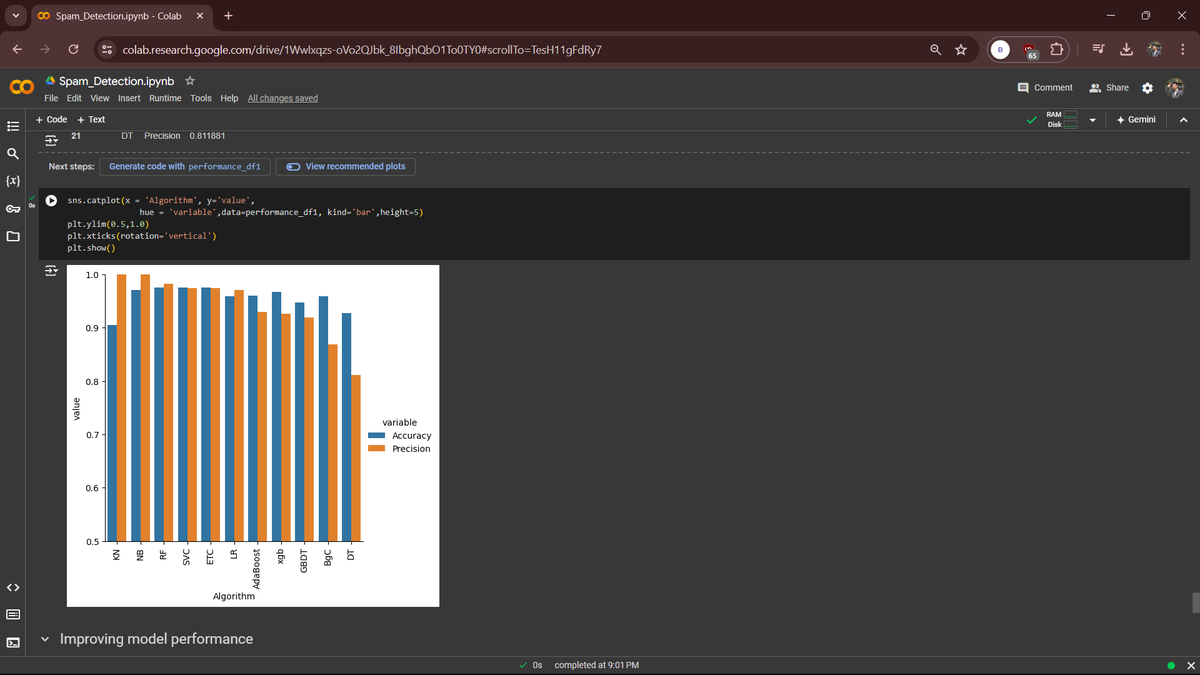Open the Comment button
Image resolution: width=1200 pixels, height=675 pixels.
1044,88
